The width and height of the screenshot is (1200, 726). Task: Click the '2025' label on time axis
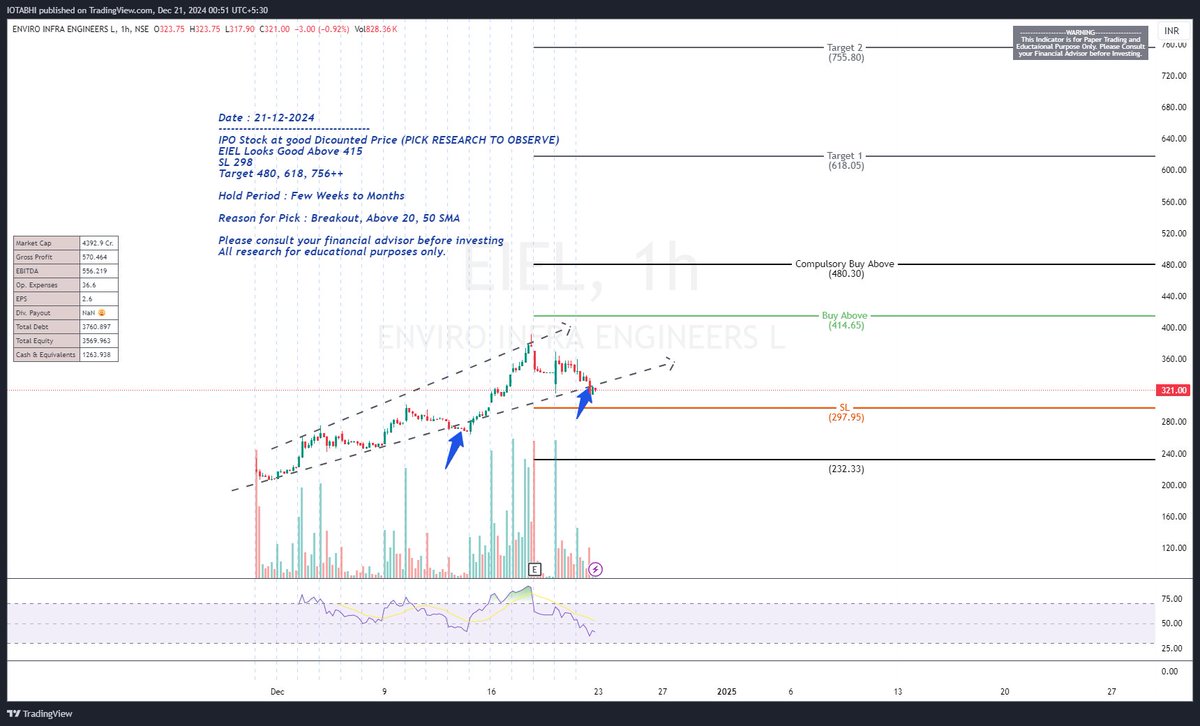coord(727,691)
